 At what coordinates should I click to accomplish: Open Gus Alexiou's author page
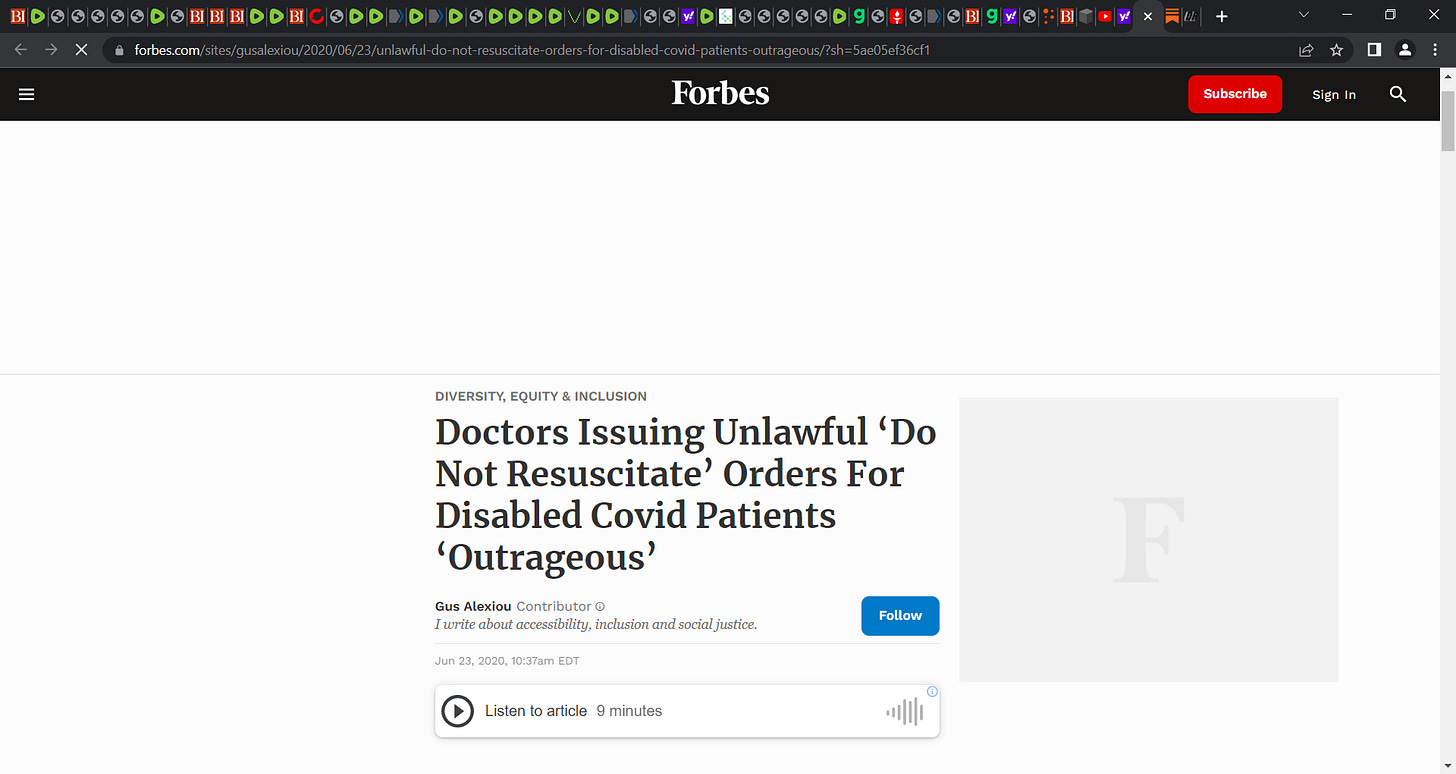pyautogui.click(x=473, y=606)
